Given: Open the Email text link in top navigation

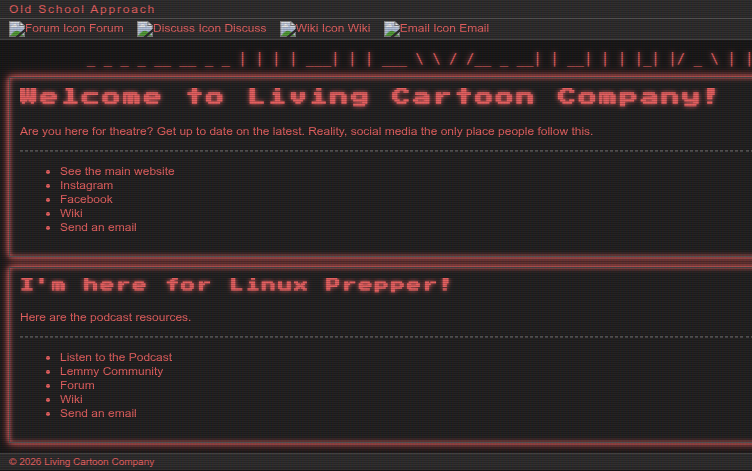Looking at the screenshot, I should (x=474, y=28).
